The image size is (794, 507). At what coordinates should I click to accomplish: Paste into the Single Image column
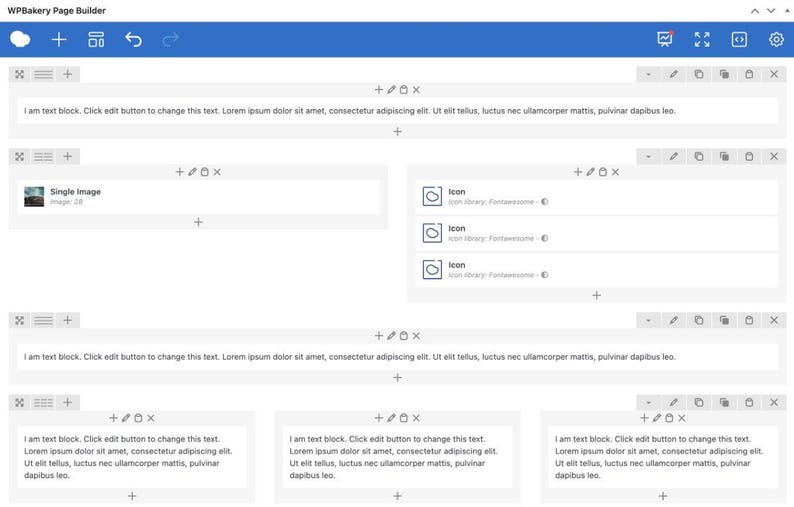pyautogui.click(x=205, y=172)
